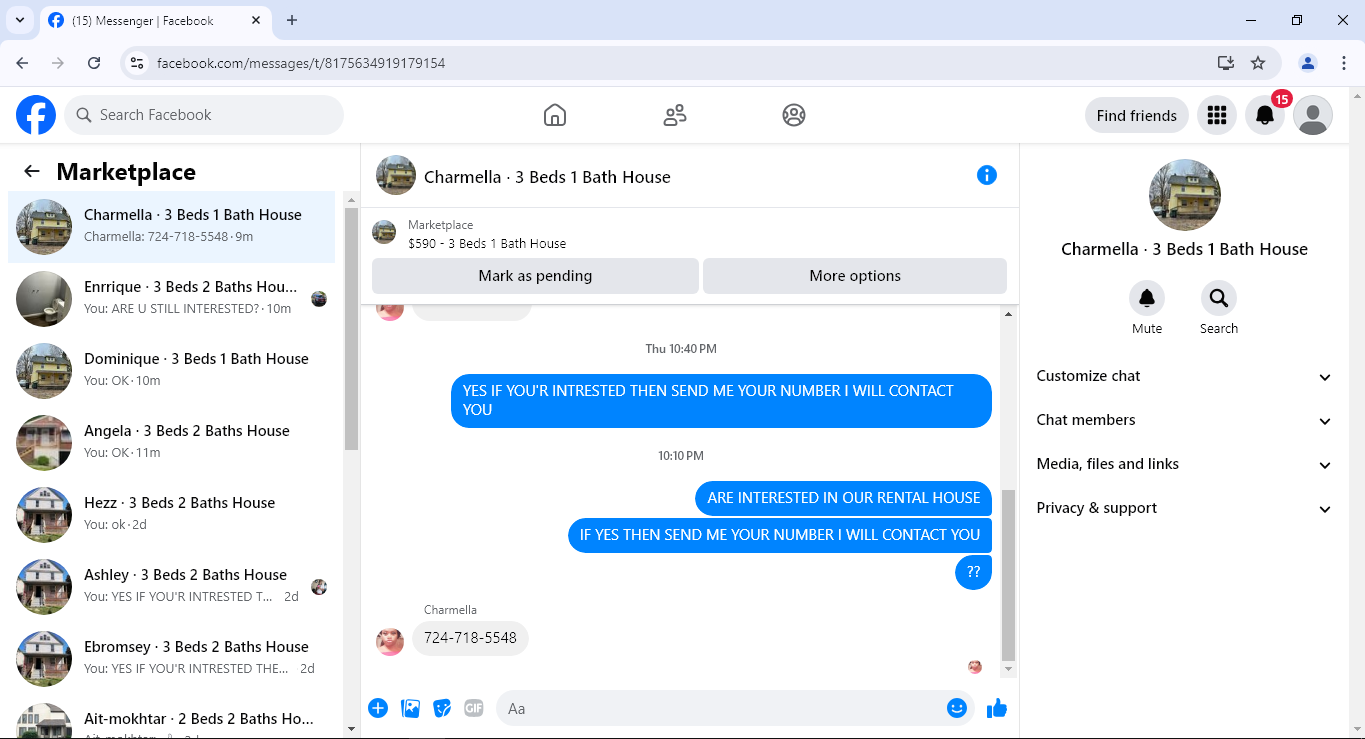Screen dimensions: 1365x739
Task: Open Hezz 3 Beds 2 Baths conversation
Action: pyautogui.click(x=172, y=515)
